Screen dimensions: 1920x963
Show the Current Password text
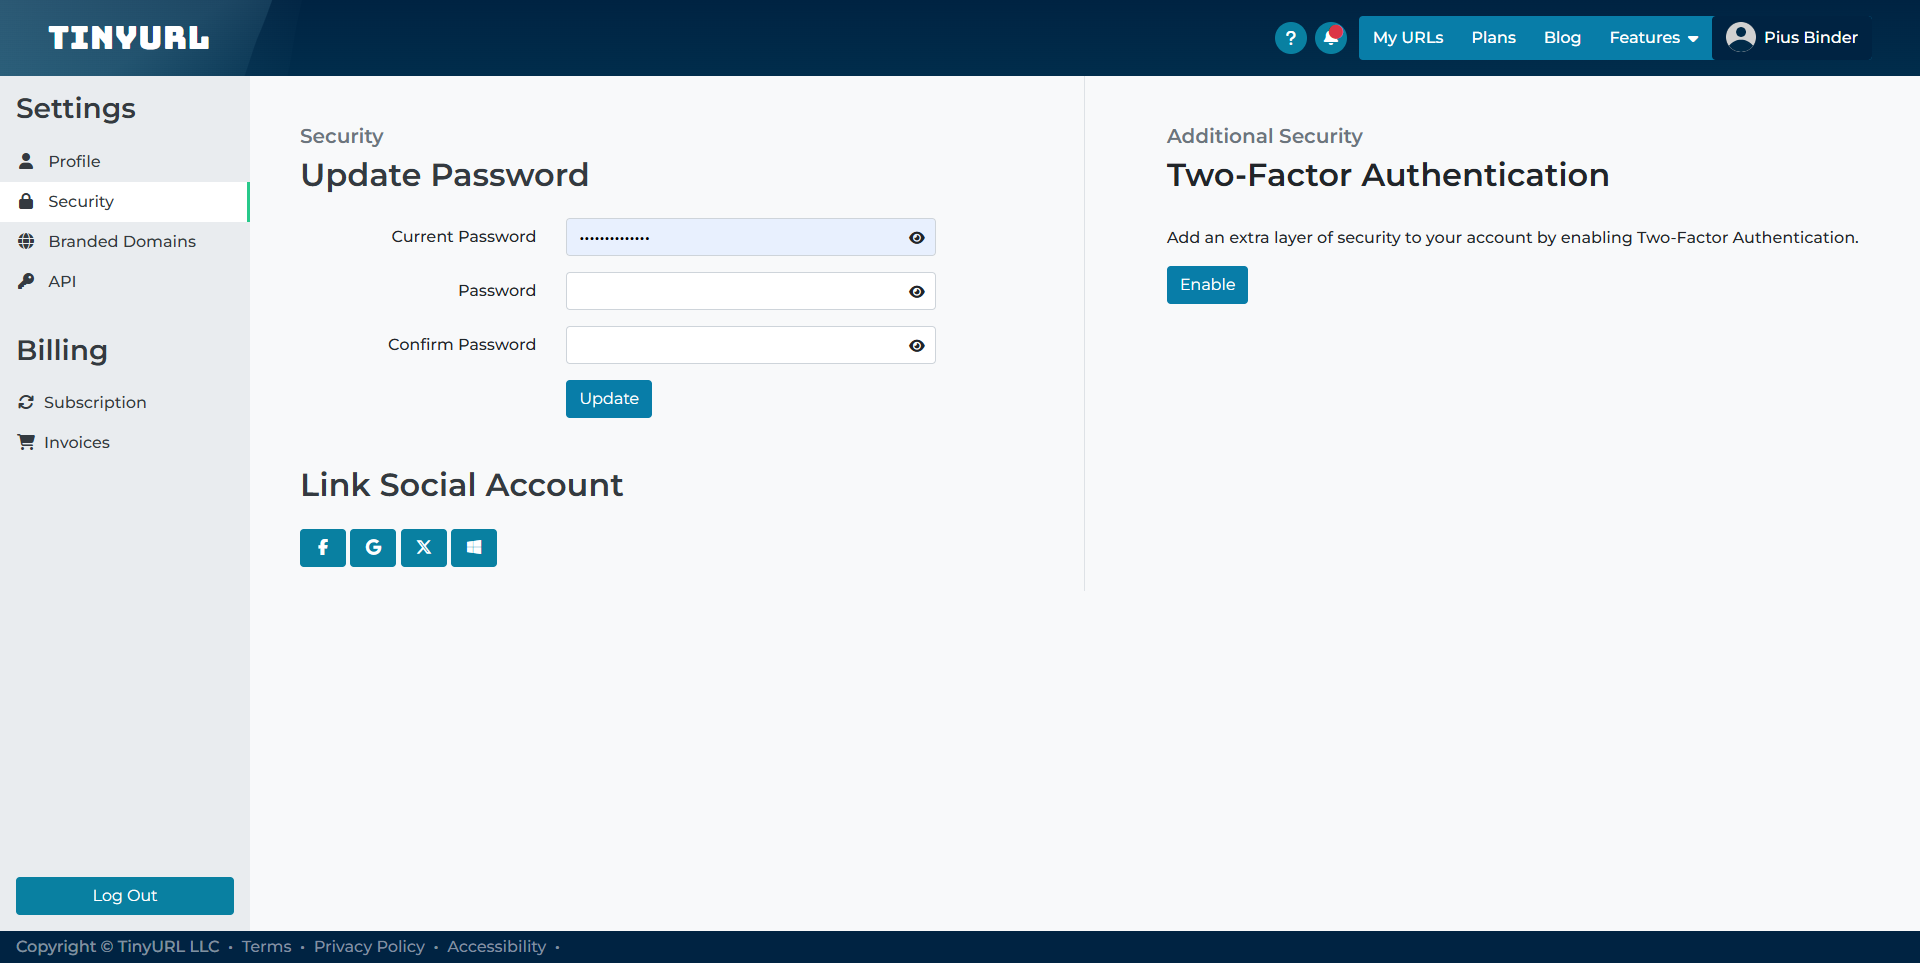tap(916, 238)
